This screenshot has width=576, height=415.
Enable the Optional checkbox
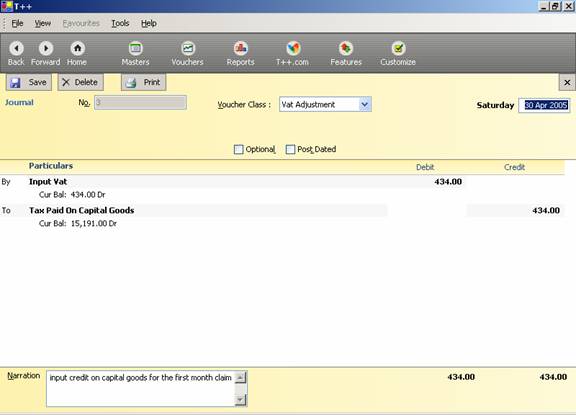(238, 149)
